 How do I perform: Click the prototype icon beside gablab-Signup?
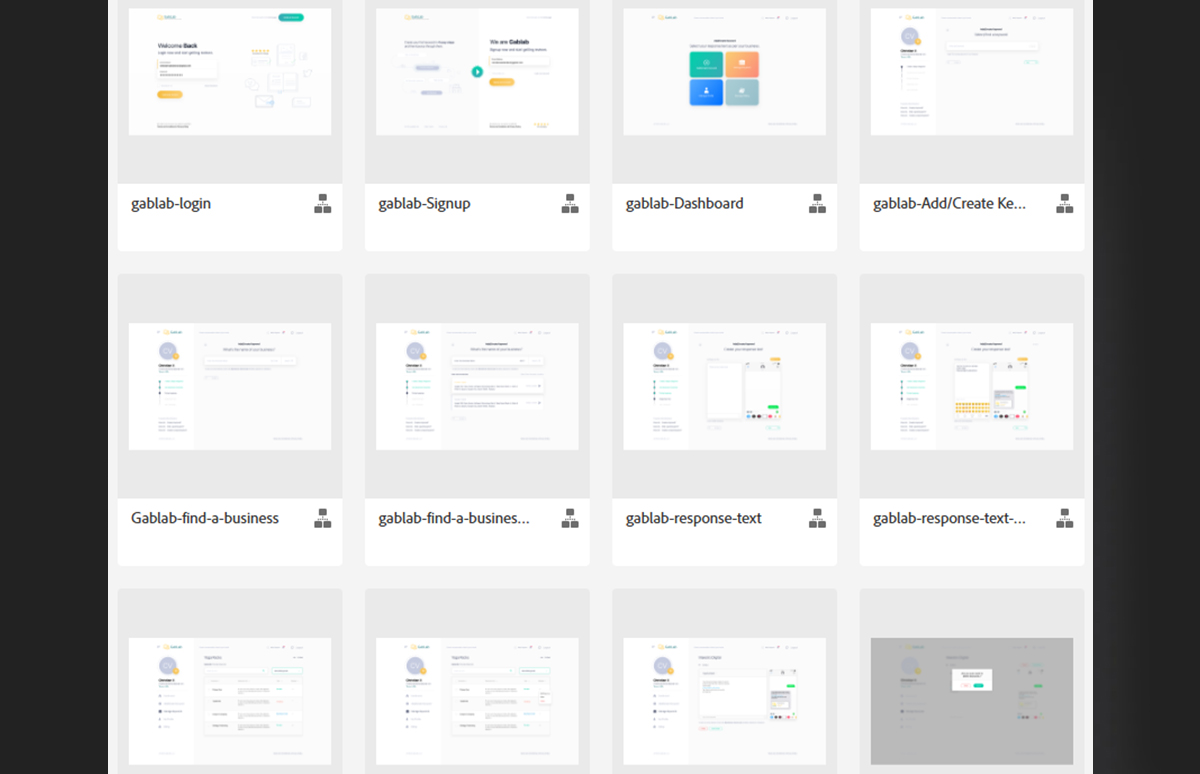[x=570, y=204]
